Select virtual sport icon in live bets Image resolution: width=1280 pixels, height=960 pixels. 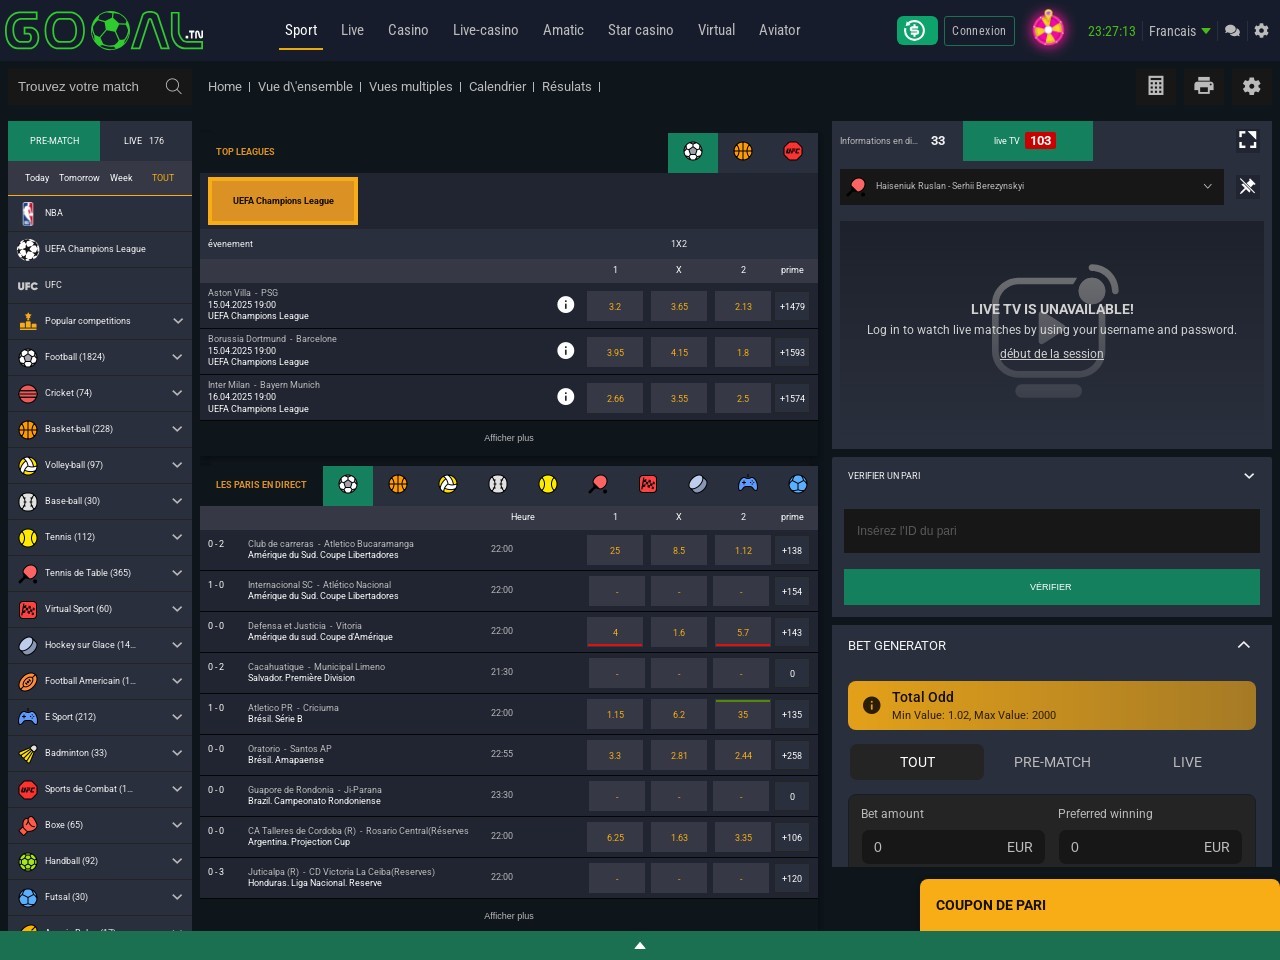click(x=648, y=485)
